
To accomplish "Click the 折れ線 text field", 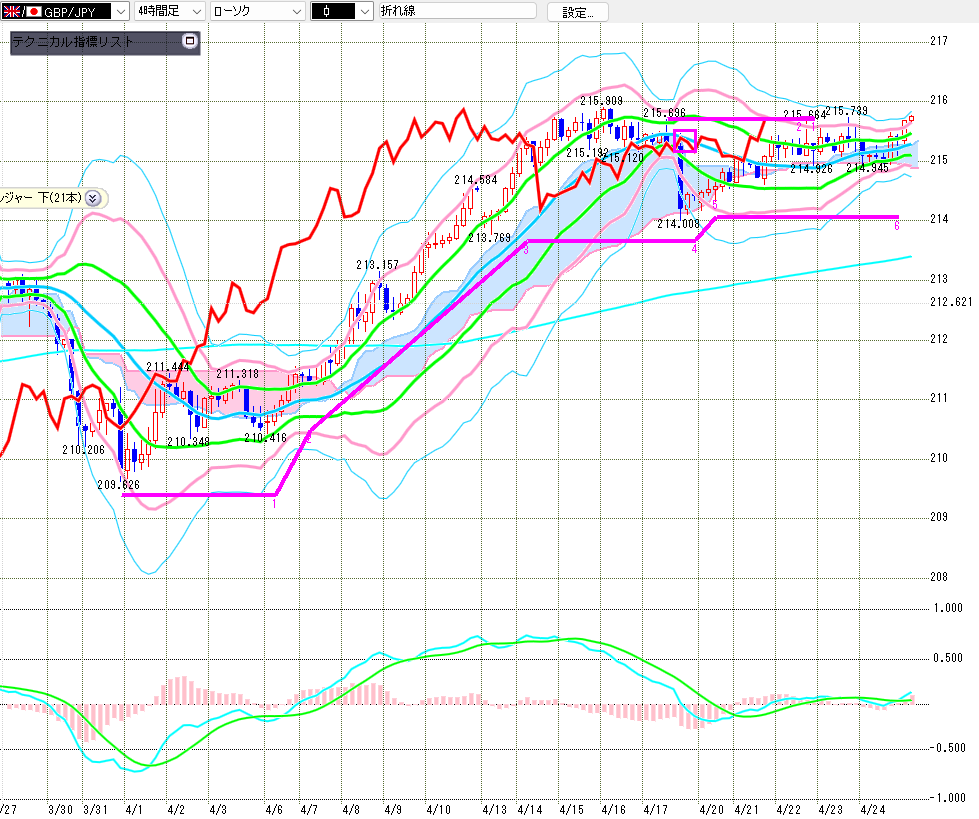I will pyautogui.click(x=458, y=11).
